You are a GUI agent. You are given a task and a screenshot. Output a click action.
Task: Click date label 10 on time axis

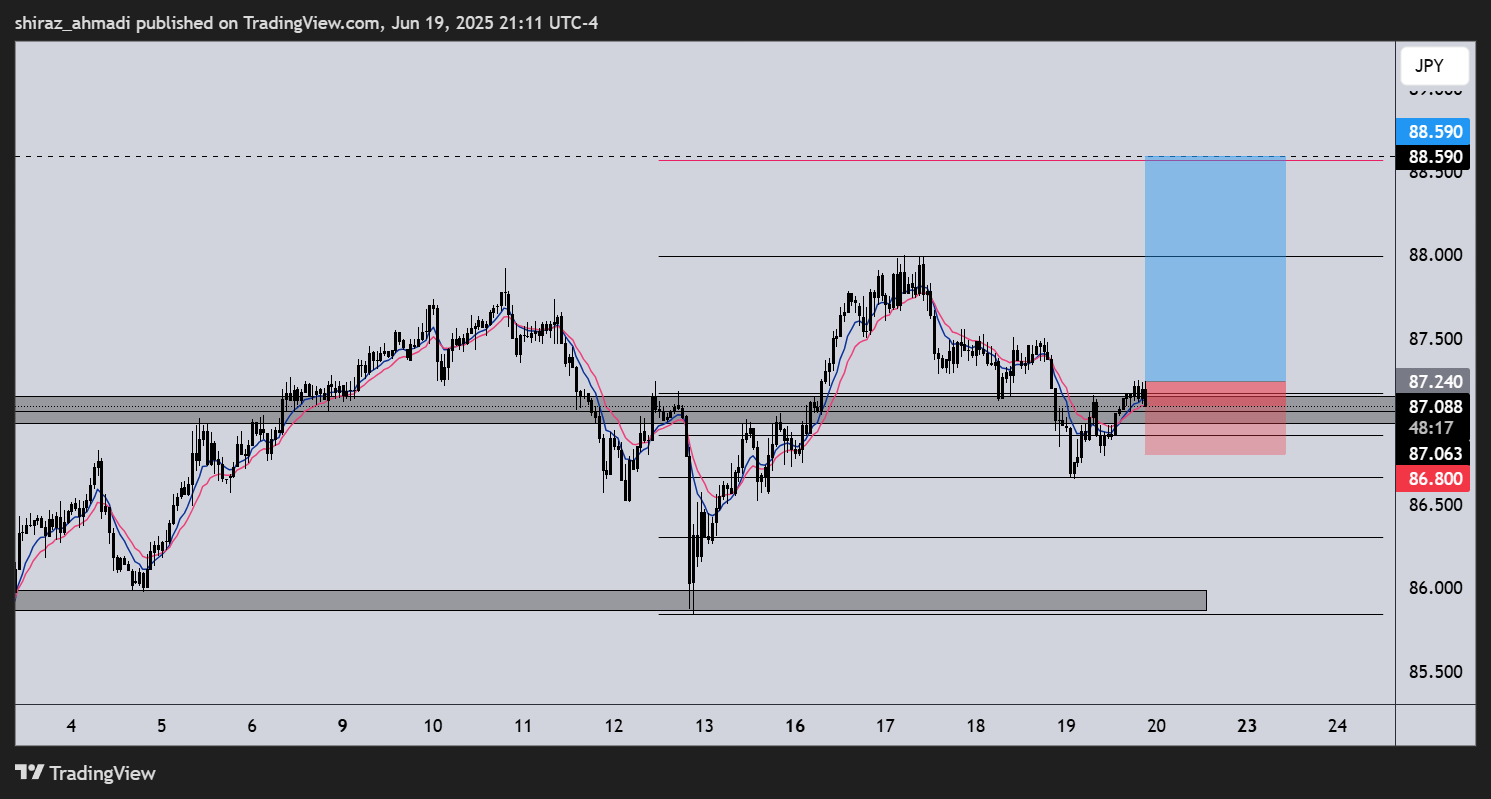click(x=433, y=726)
